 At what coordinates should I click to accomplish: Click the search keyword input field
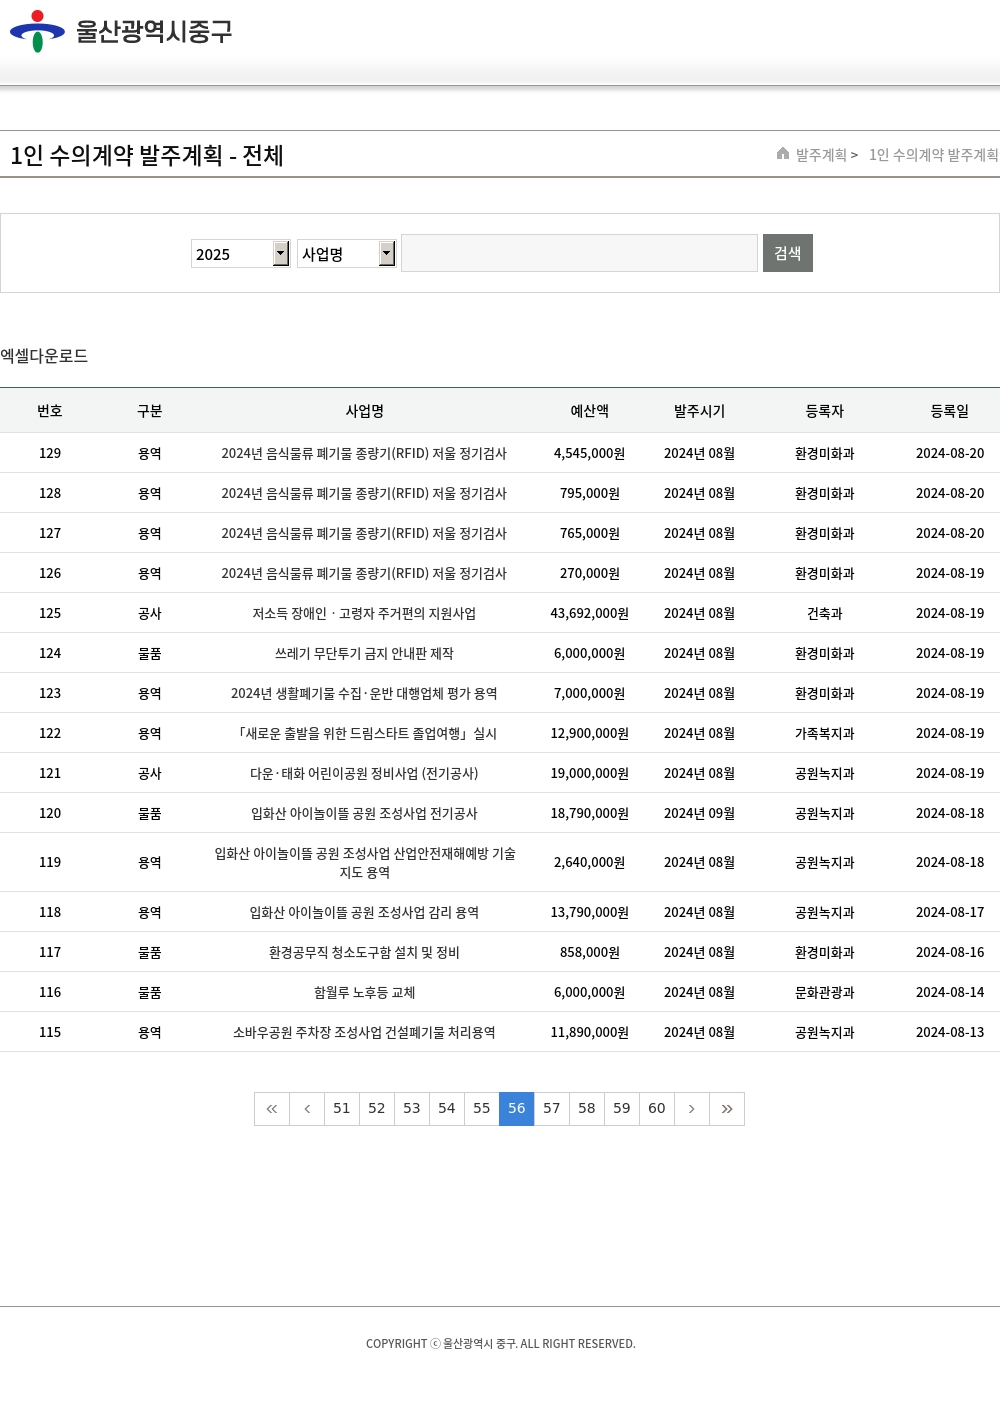point(579,253)
